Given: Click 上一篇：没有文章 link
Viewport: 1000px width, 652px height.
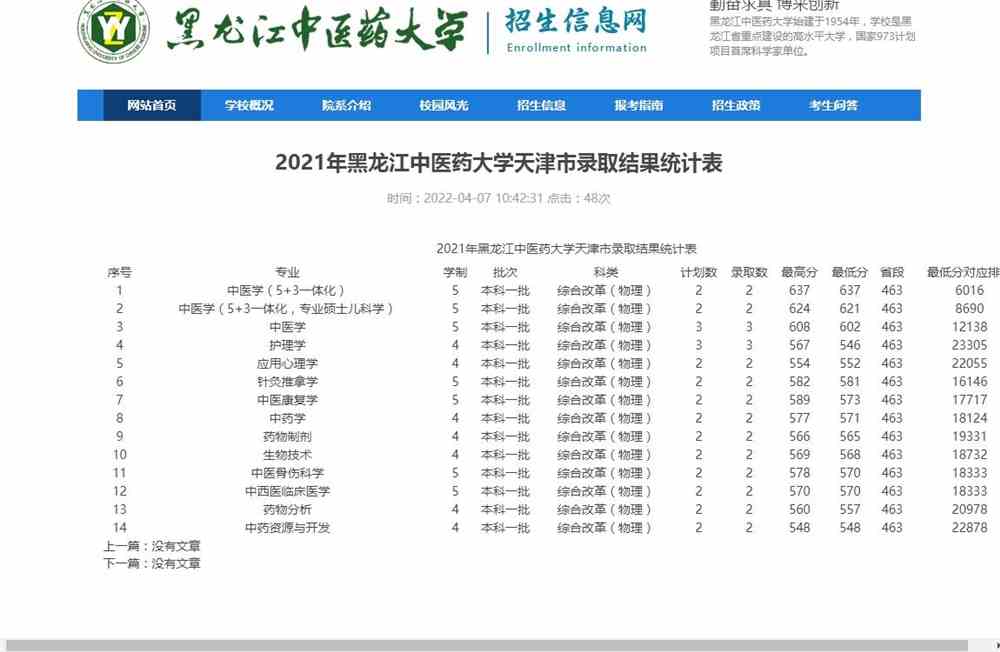Looking at the screenshot, I should 152,546.
